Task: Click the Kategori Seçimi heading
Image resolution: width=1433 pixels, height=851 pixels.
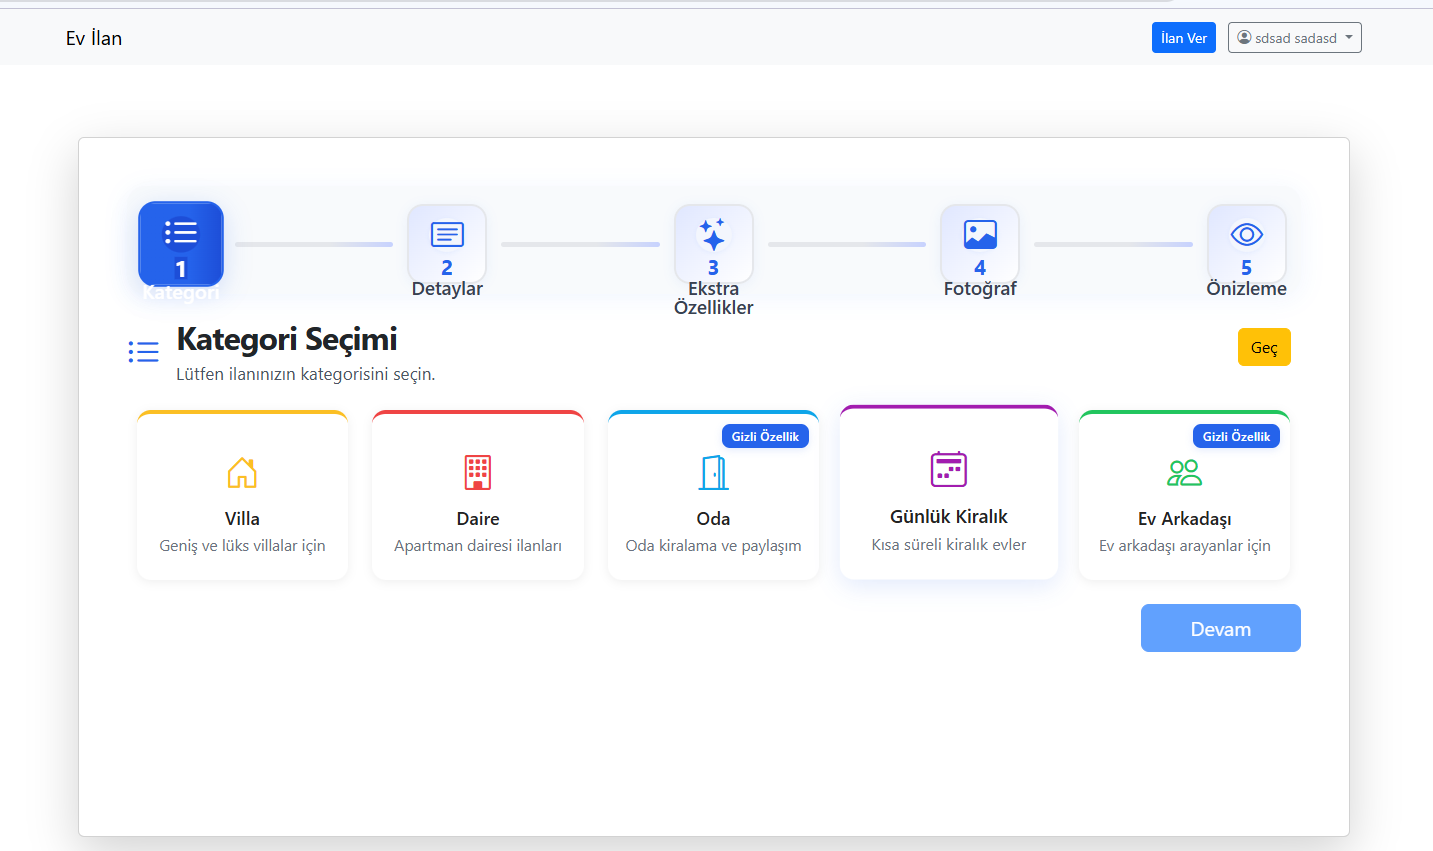Action: (287, 339)
